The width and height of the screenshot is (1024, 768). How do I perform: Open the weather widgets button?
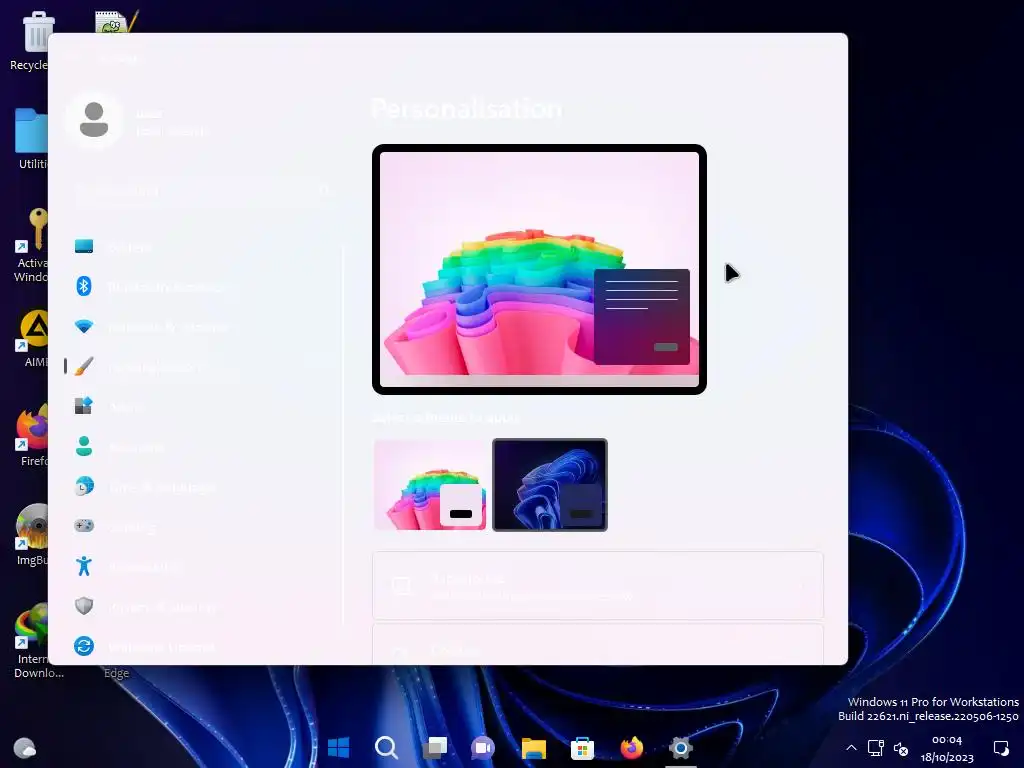[x=25, y=748]
